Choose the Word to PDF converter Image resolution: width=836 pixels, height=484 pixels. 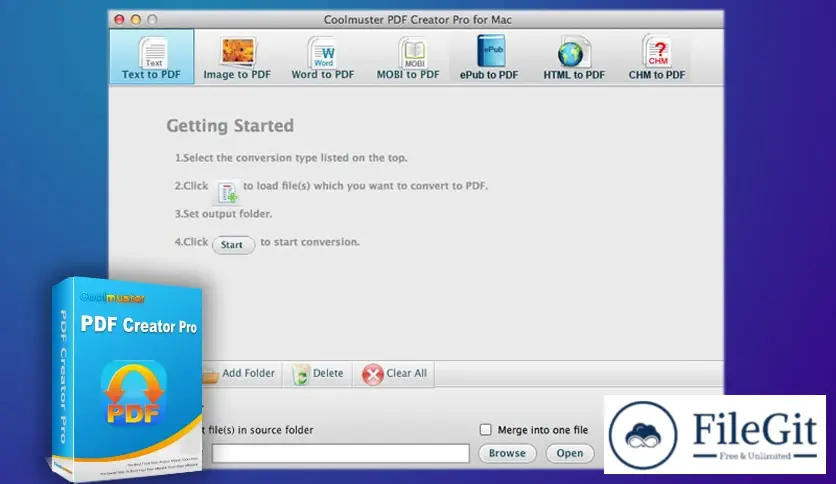click(323, 57)
